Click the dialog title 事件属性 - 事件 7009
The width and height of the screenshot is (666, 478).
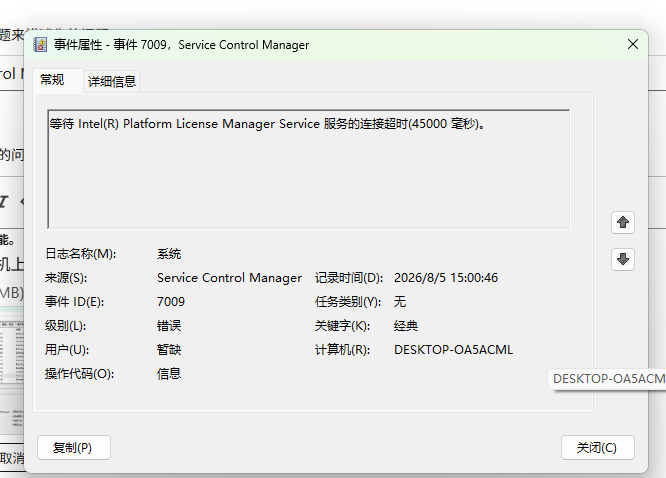pos(181,45)
